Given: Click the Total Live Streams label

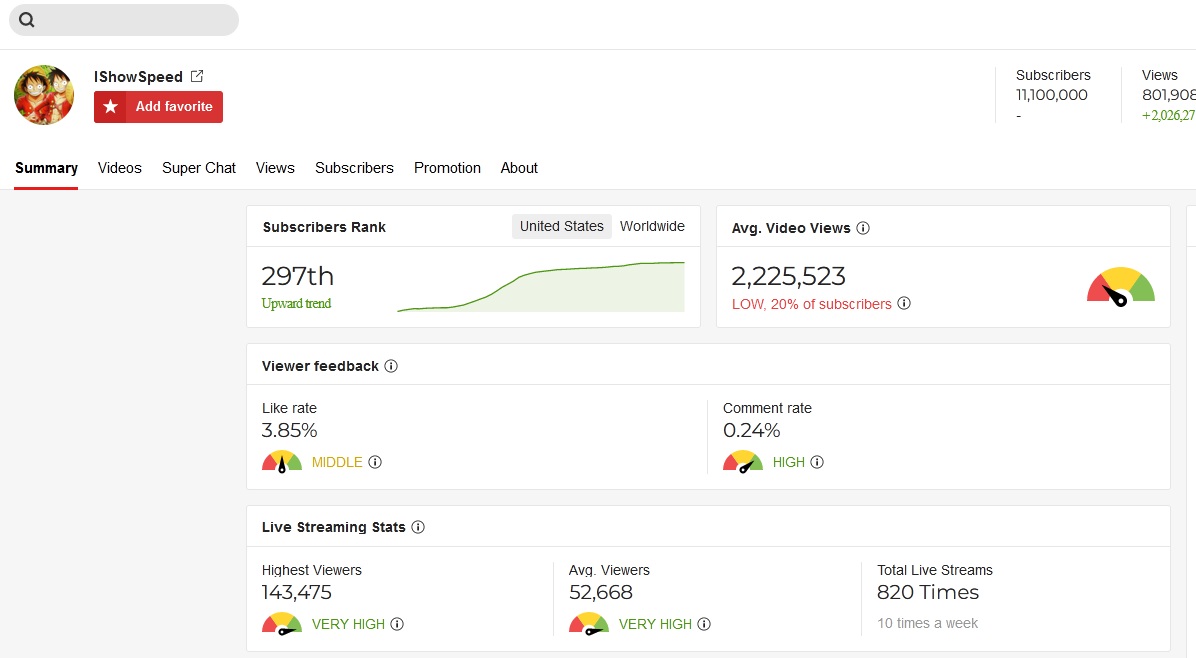Looking at the screenshot, I should (x=935, y=570).
